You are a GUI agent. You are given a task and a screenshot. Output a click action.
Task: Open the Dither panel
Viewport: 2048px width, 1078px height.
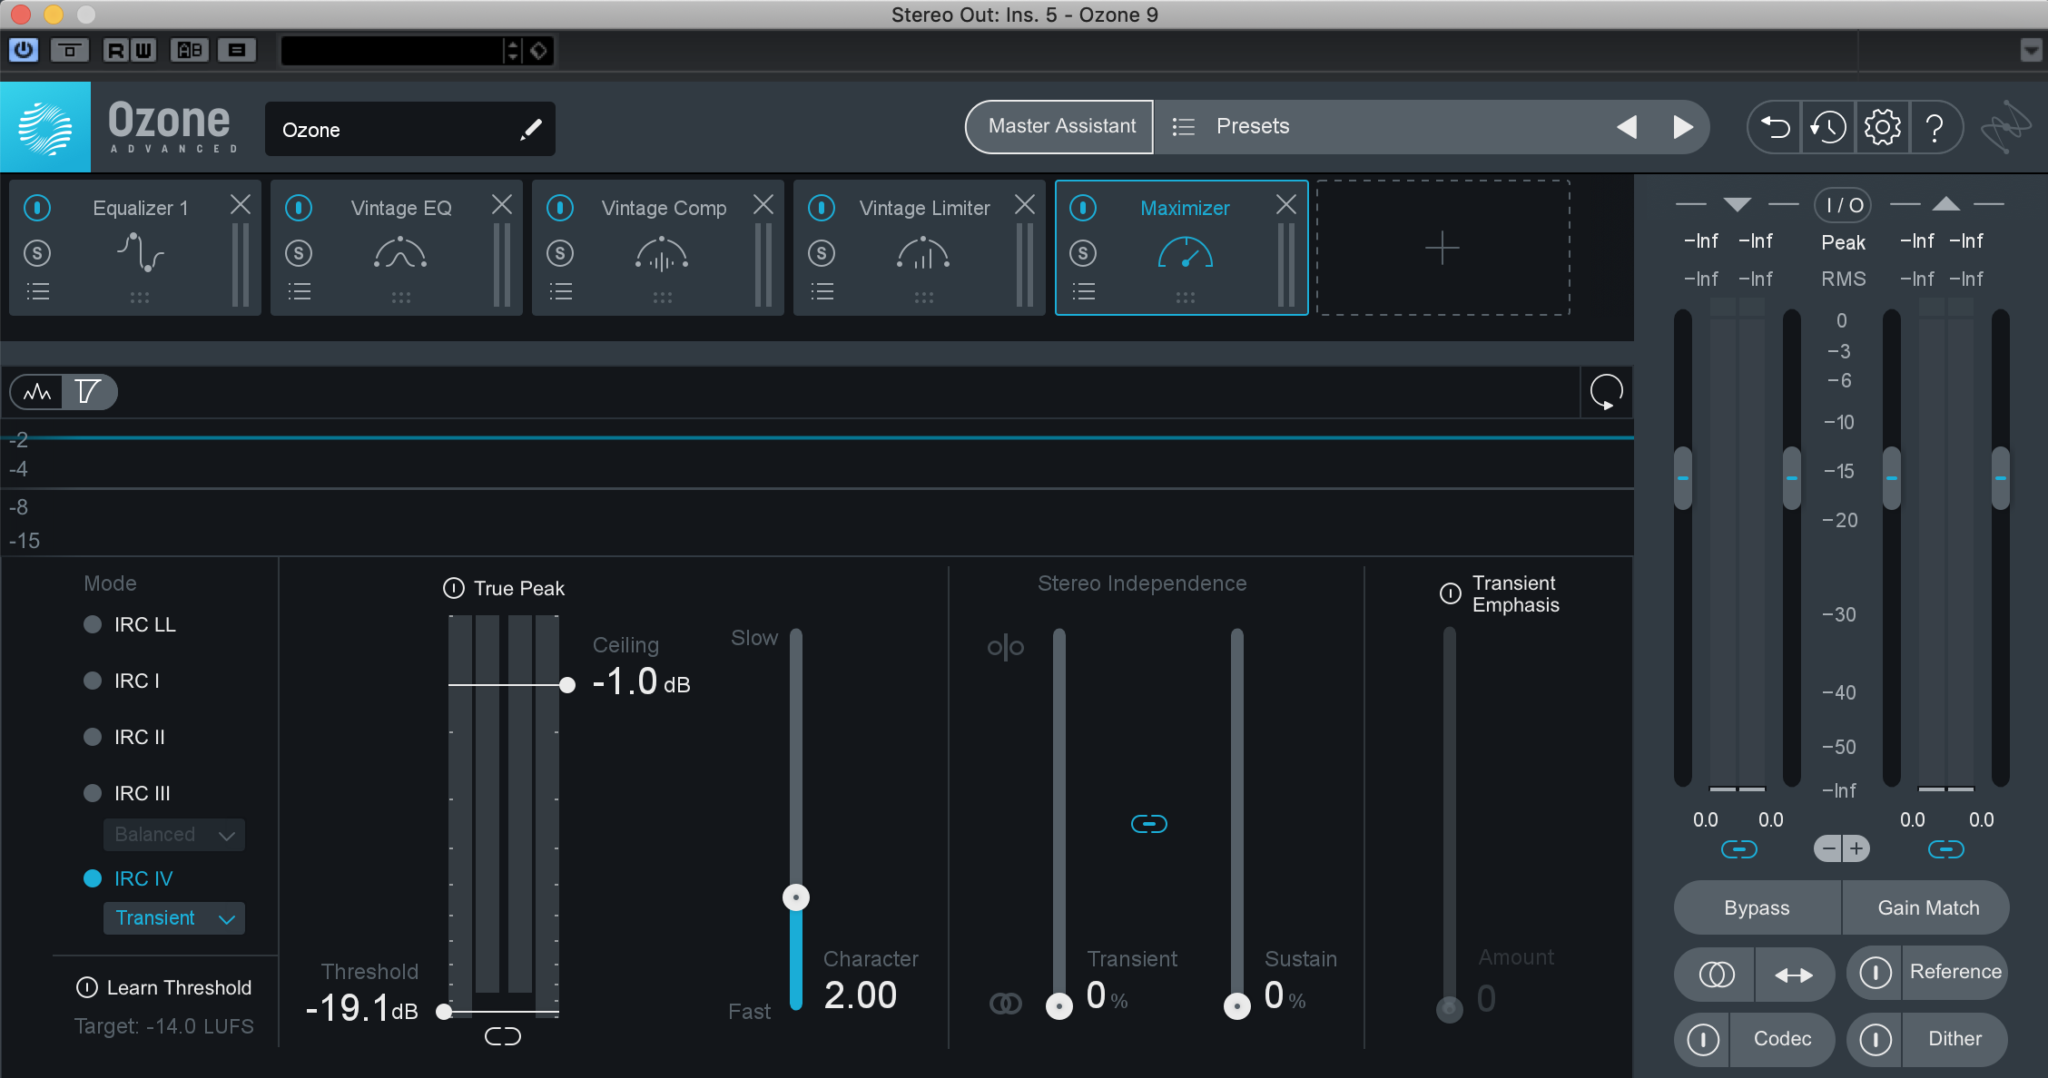[x=1954, y=1039]
